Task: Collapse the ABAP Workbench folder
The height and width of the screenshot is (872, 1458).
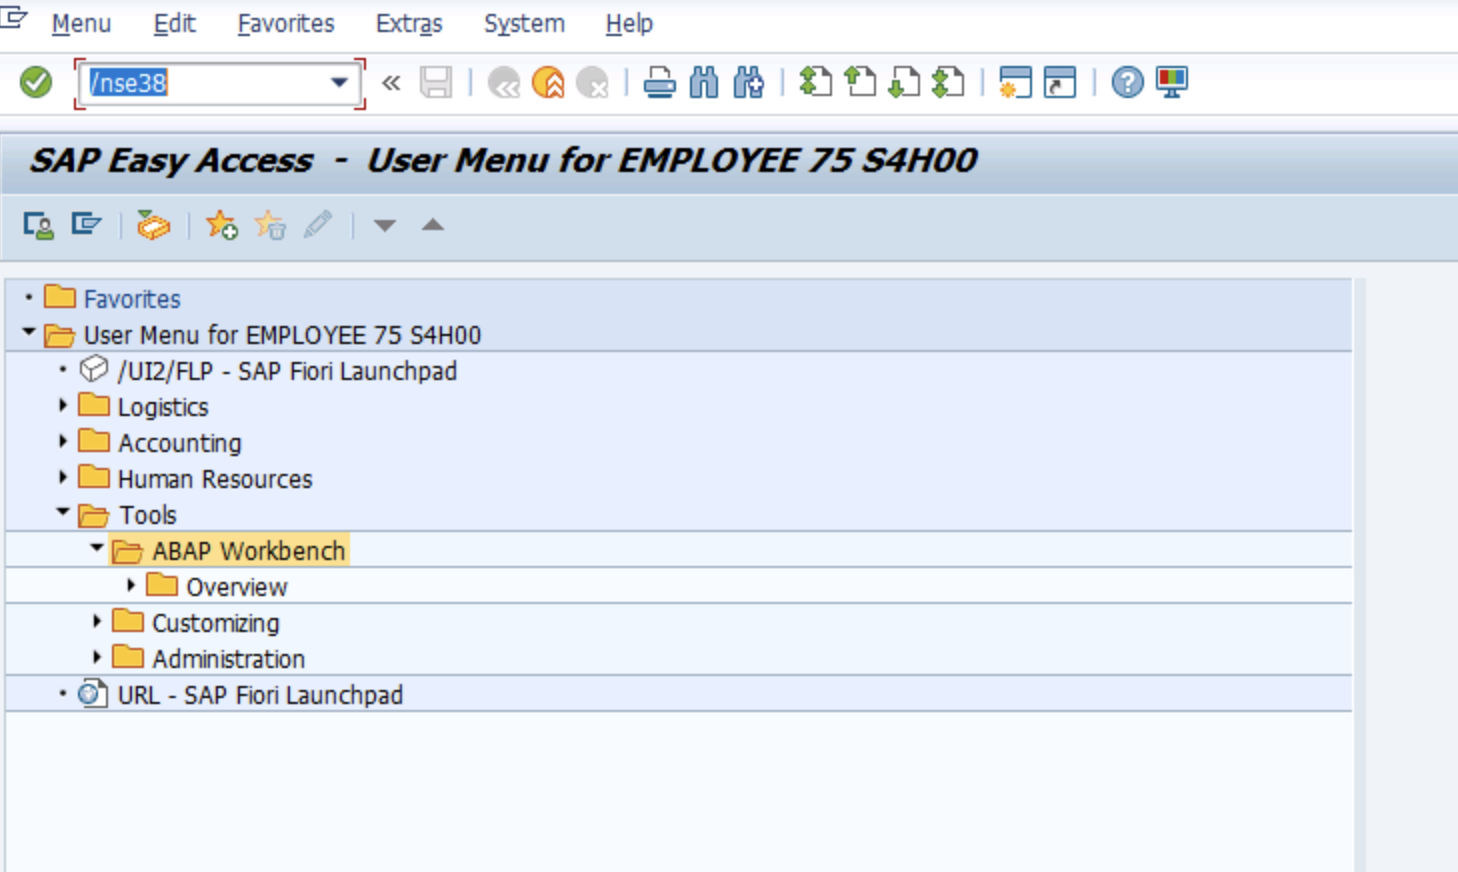Action: 96,548
